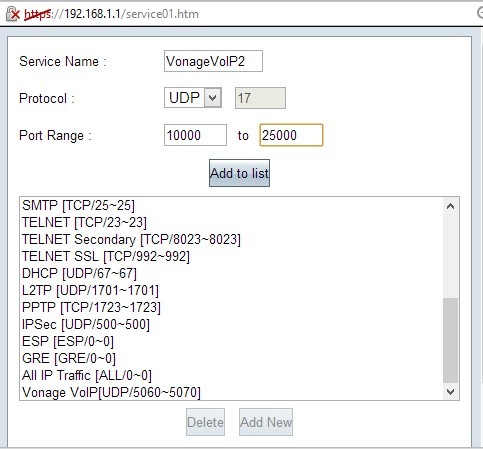Image resolution: width=483 pixels, height=449 pixels.
Task: Open the Protocol UDP dropdown
Action: 193,98
